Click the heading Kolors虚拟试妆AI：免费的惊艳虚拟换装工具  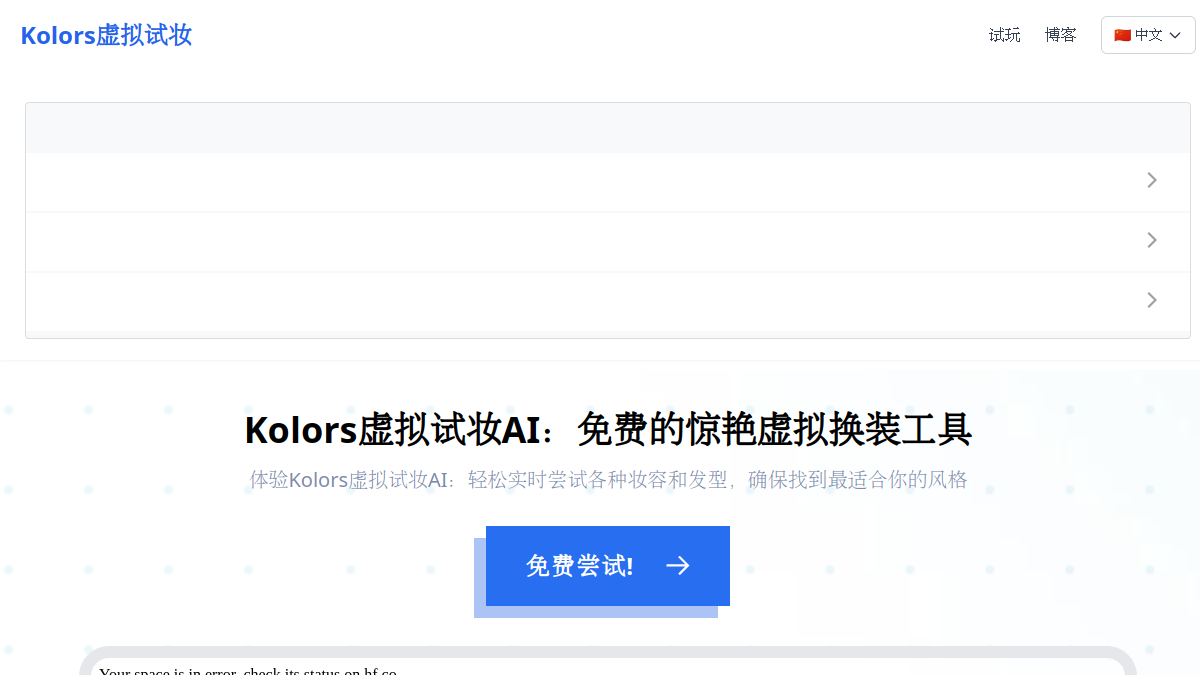tap(608, 430)
